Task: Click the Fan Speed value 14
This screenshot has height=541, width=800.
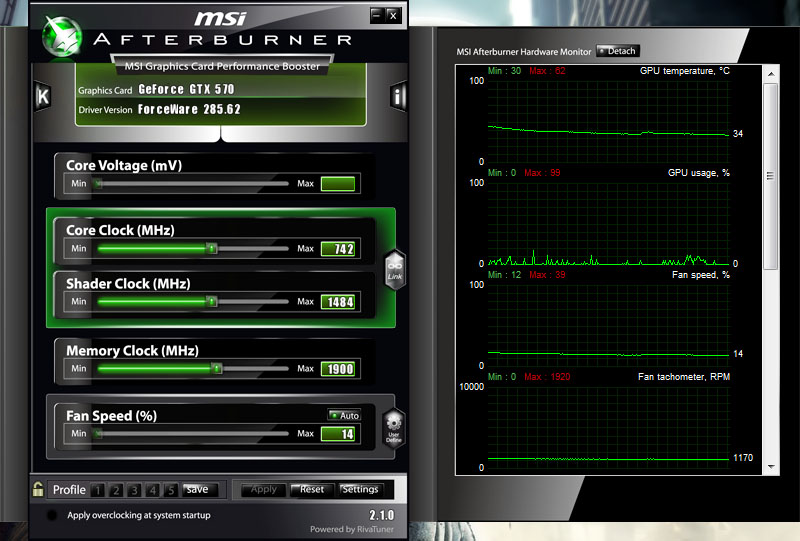Action: tap(338, 434)
